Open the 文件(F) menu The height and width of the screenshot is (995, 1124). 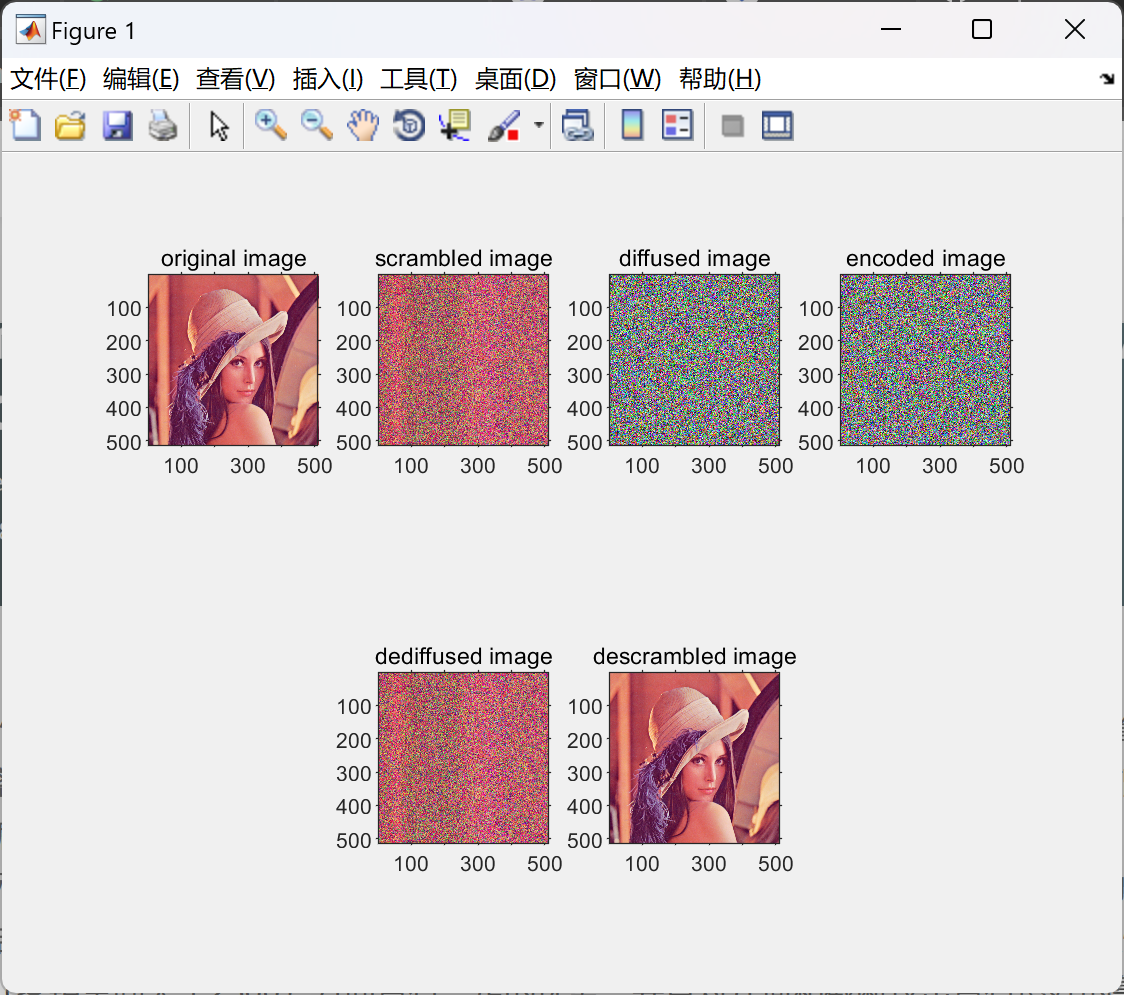[49, 79]
